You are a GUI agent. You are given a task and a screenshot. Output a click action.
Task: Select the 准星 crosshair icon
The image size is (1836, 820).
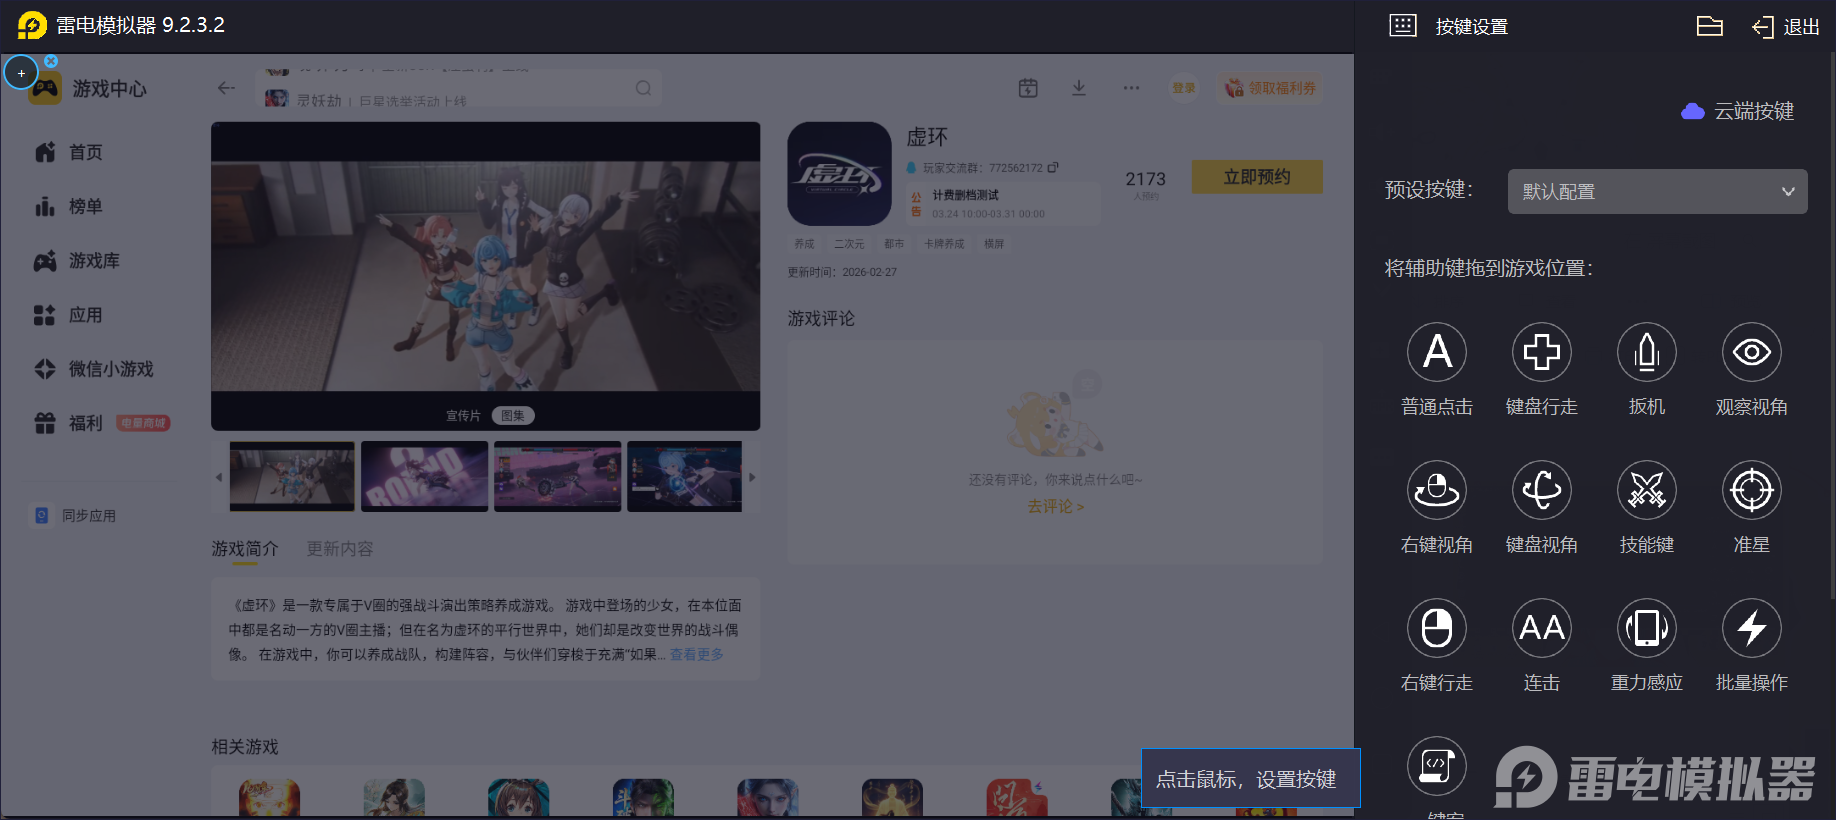[1752, 490]
